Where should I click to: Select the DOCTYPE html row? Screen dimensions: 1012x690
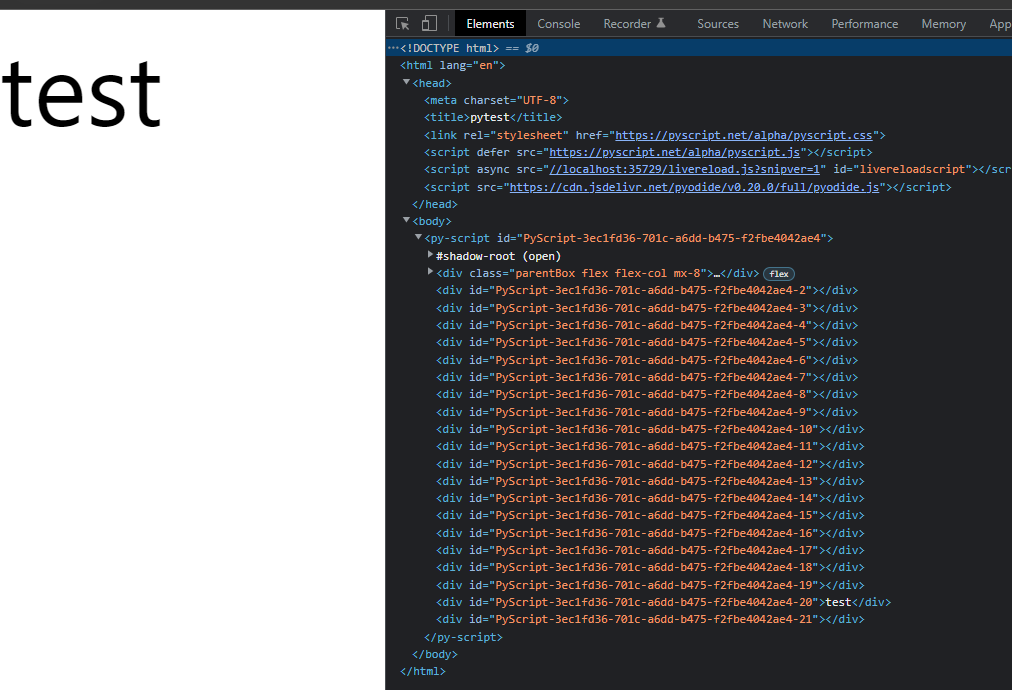[699, 48]
